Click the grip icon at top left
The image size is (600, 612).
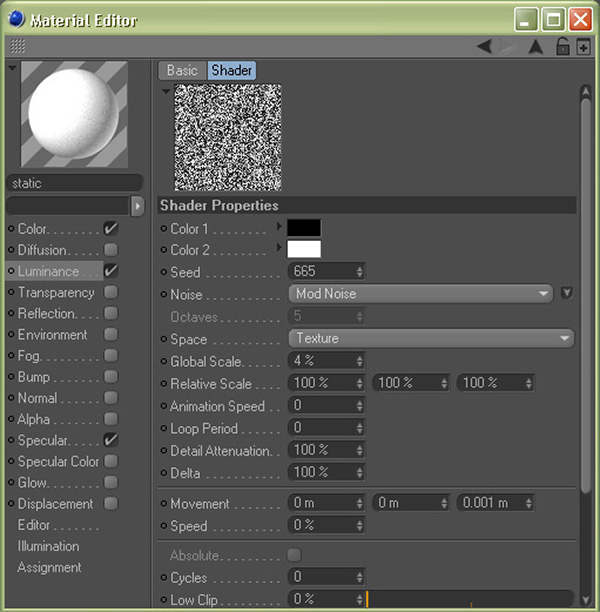(x=18, y=47)
